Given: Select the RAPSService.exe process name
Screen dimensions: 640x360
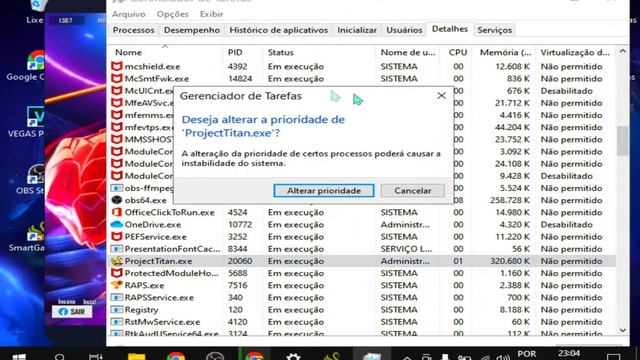Looking at the screenshot, I should coord(159,298).
